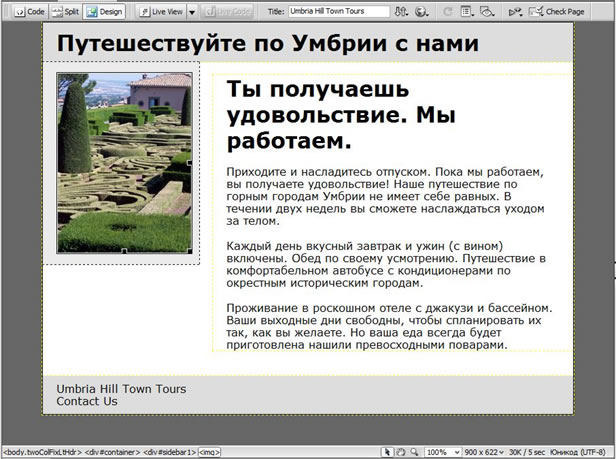Click bottom-right resize handle of the image
Screen dimensions: 616x459
coord(190,251)
